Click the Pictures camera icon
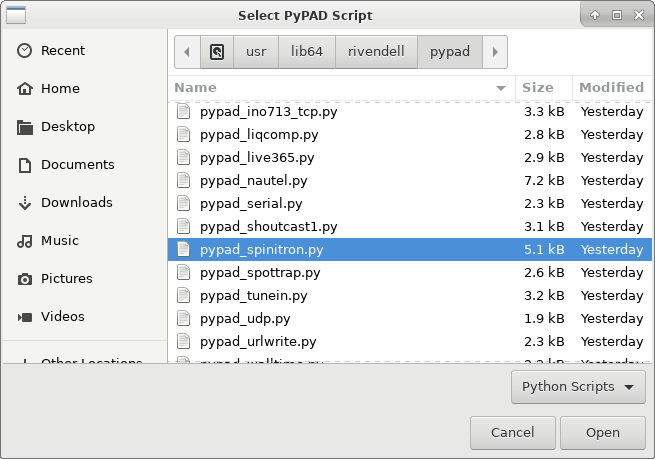 point(24,279)
